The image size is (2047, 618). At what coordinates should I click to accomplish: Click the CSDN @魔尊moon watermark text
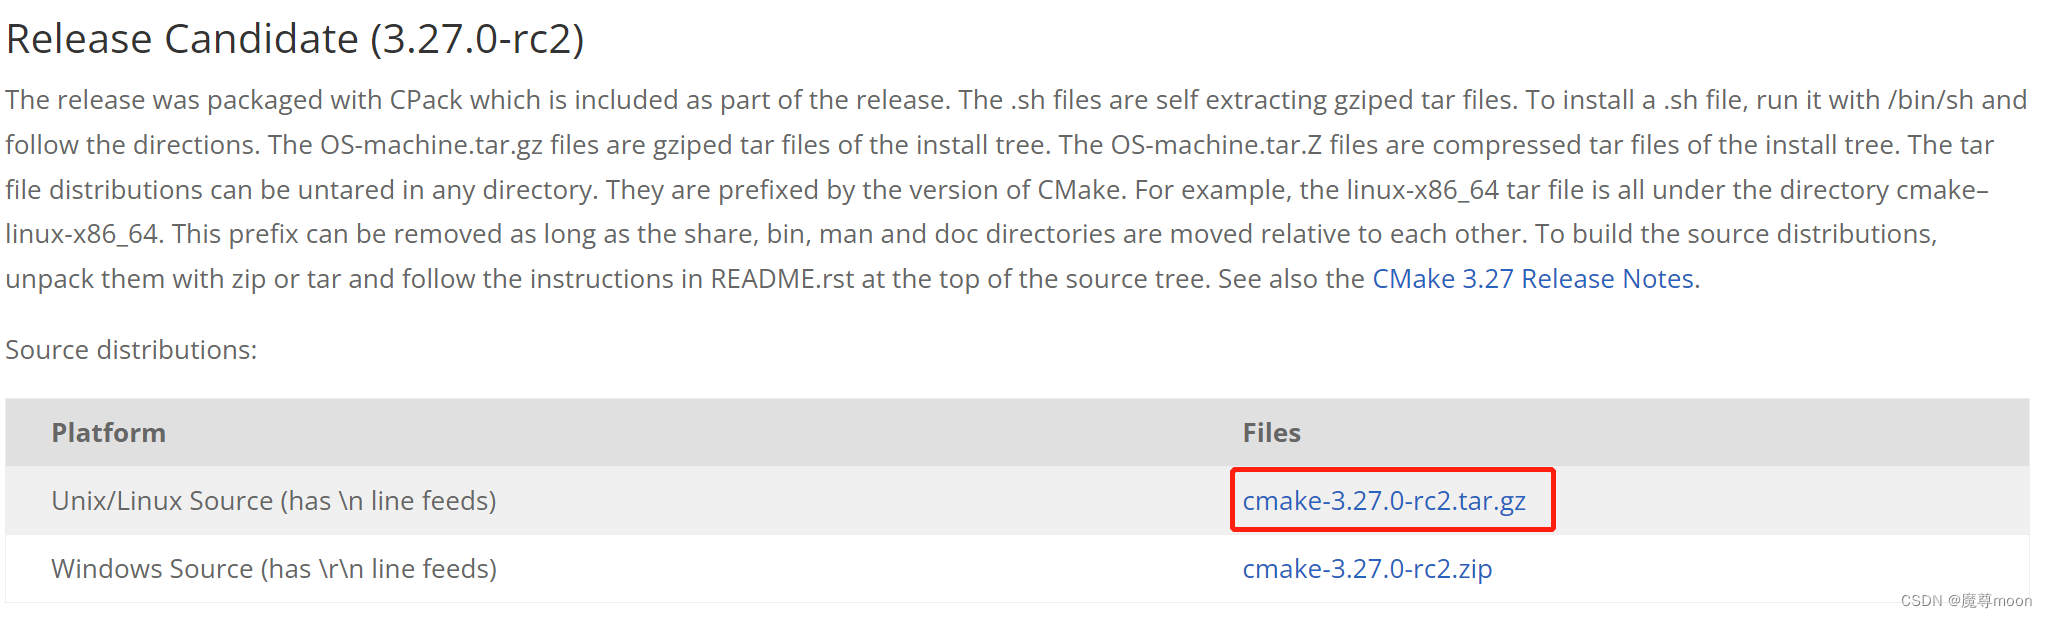point(1964,601)
